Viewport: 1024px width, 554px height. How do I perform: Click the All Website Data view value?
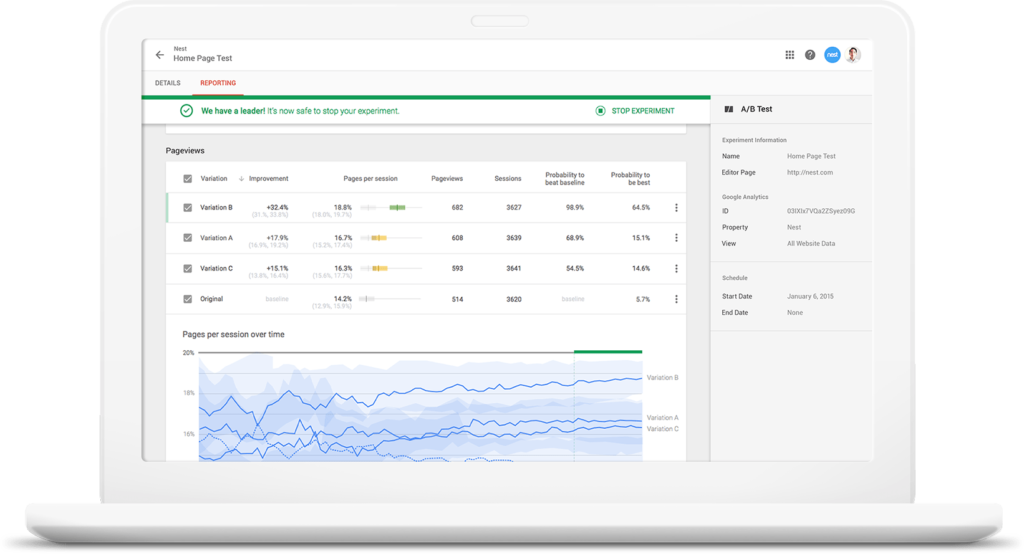click(x=811, y=244)
